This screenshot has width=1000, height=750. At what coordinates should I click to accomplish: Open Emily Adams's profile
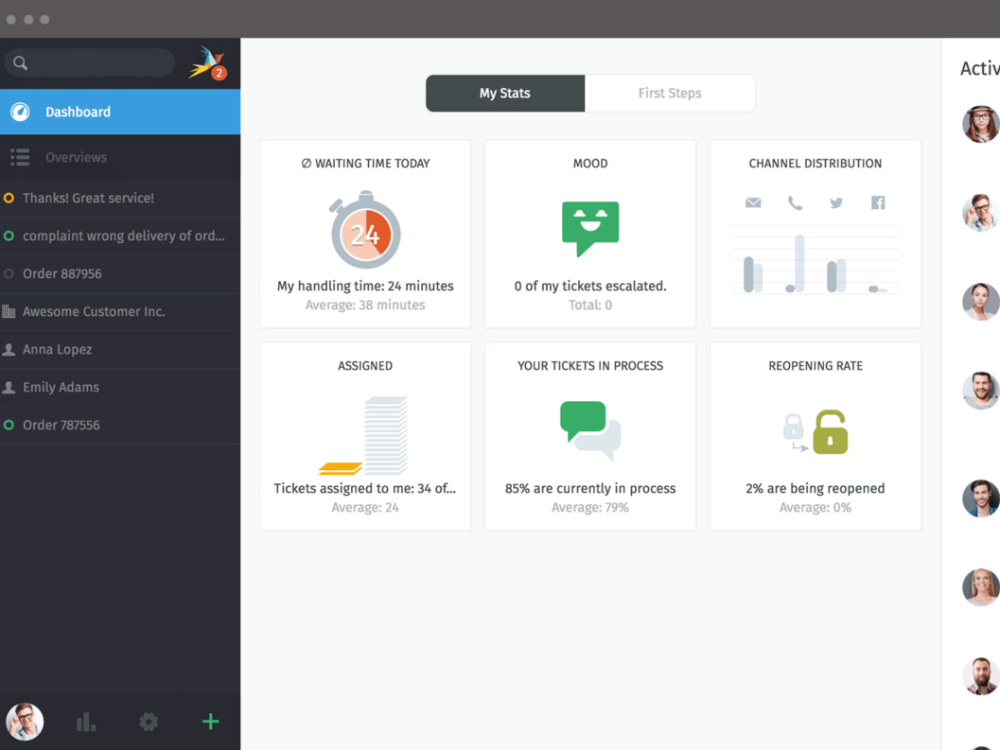120,387
